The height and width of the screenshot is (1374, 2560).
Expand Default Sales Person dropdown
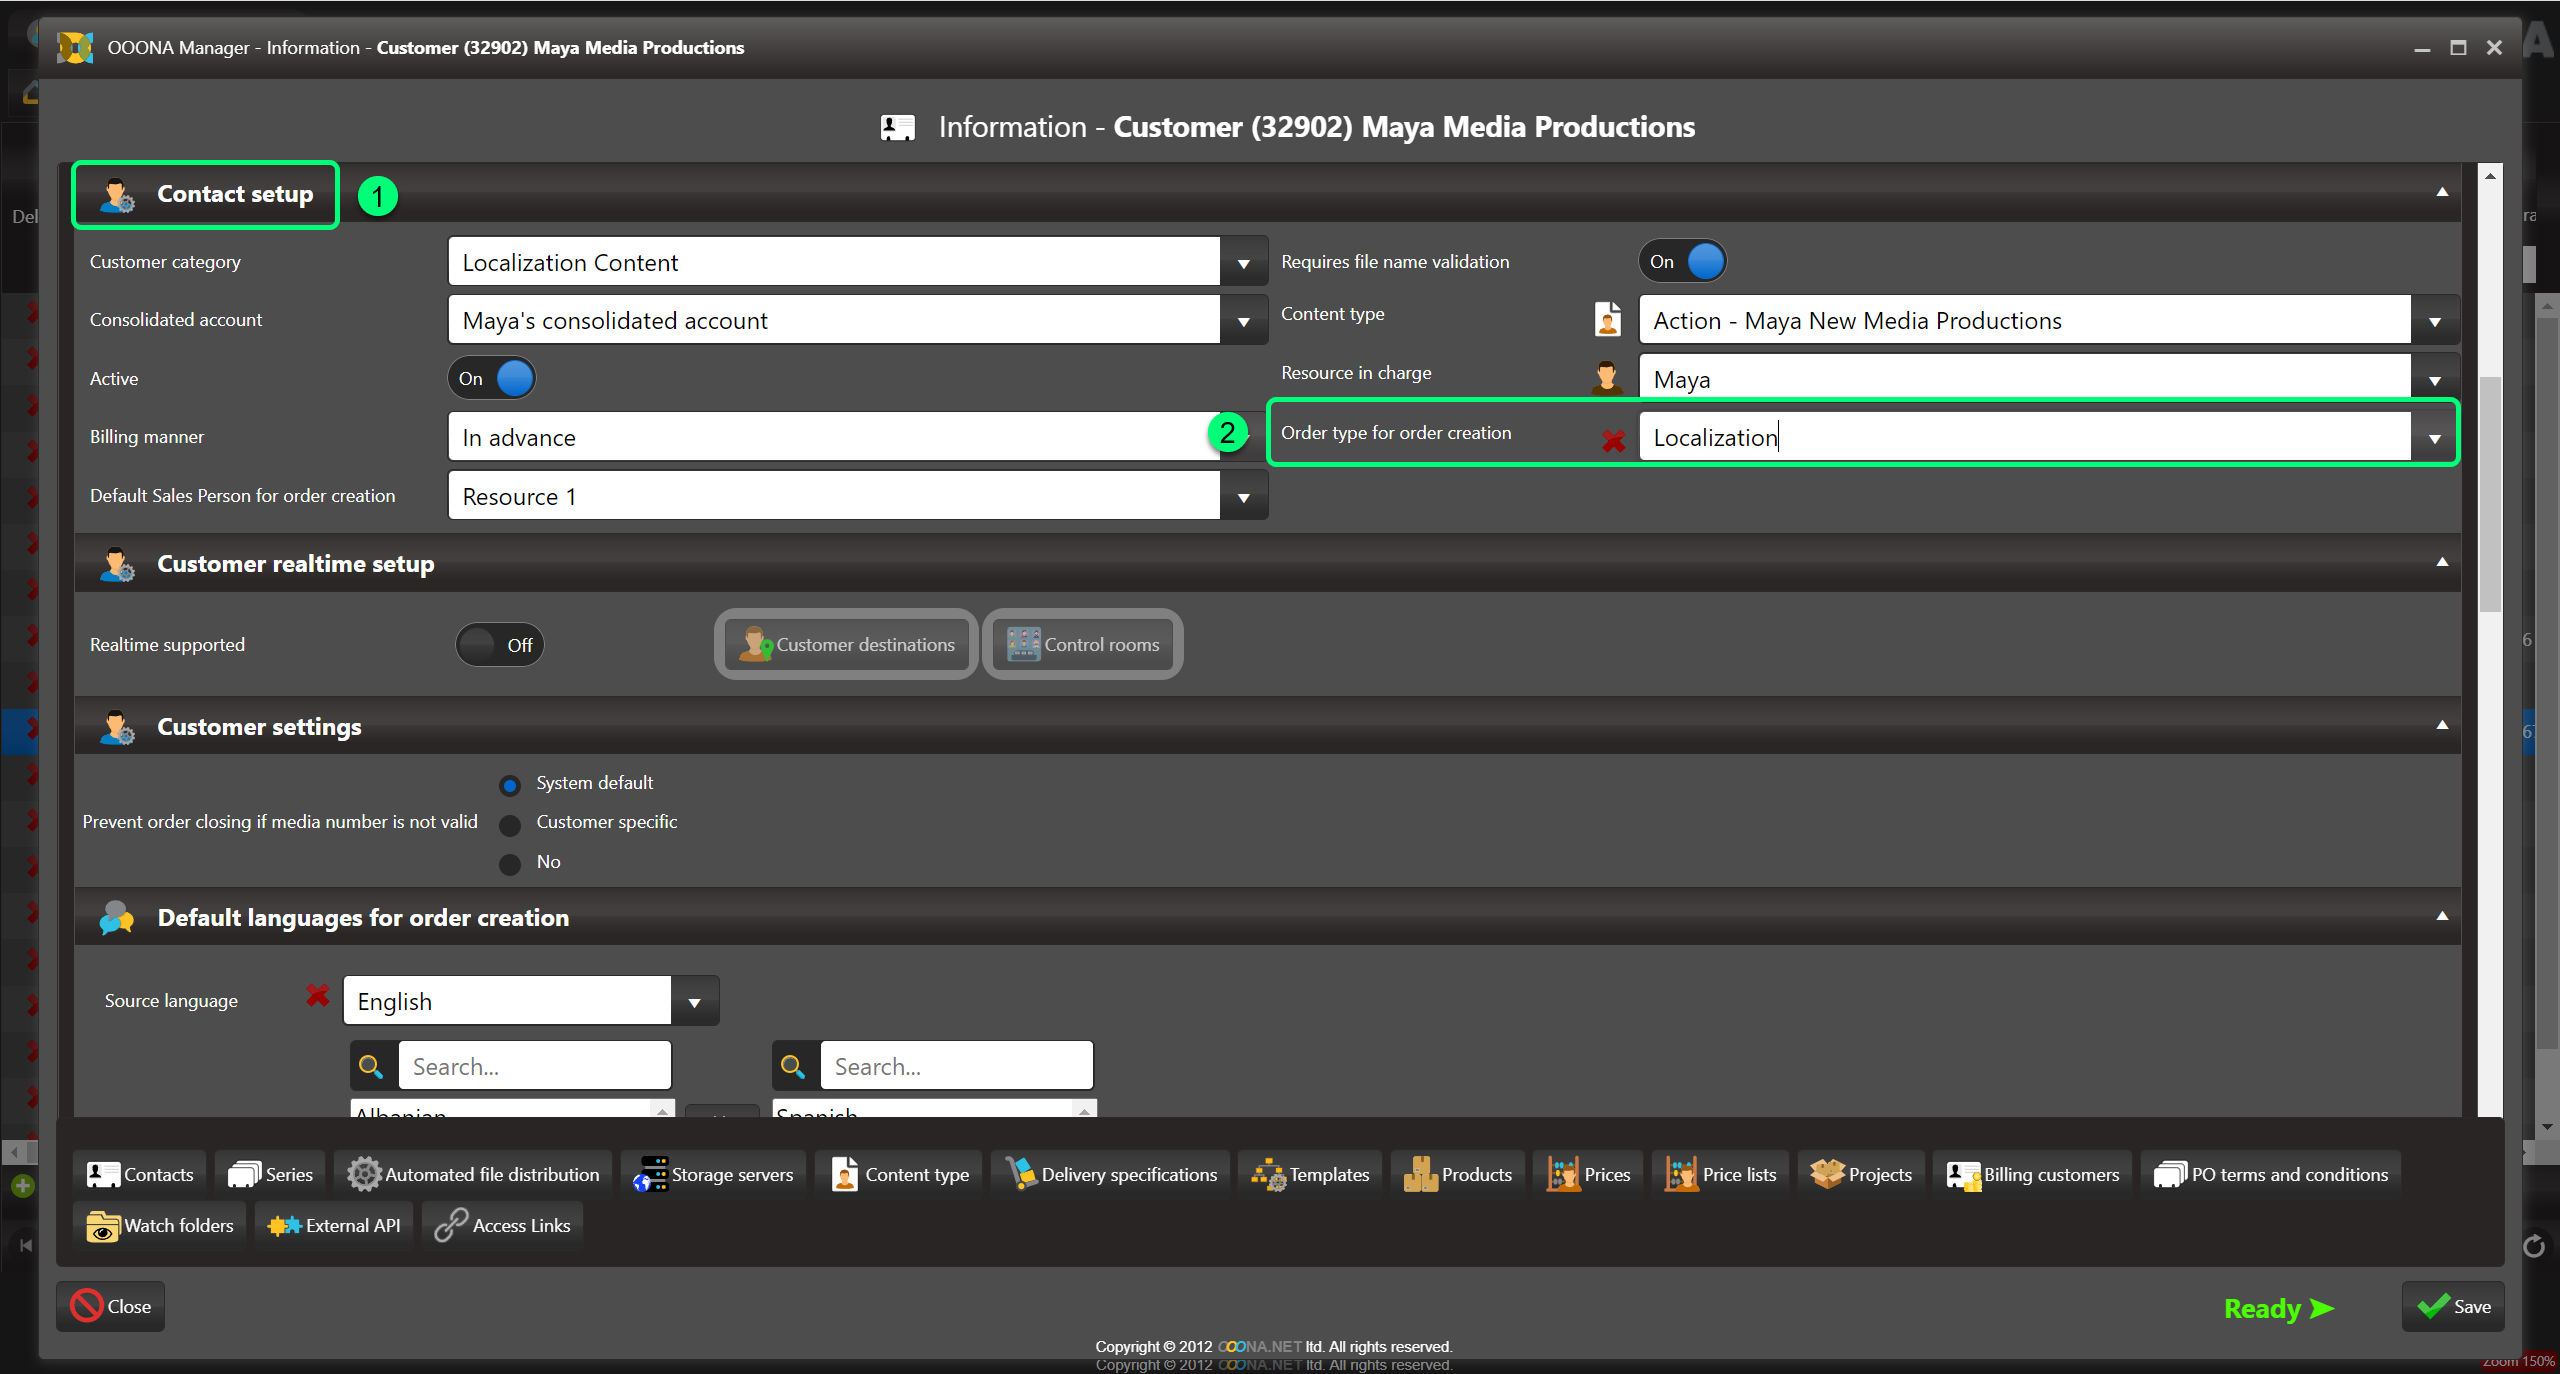[1243, 497]
